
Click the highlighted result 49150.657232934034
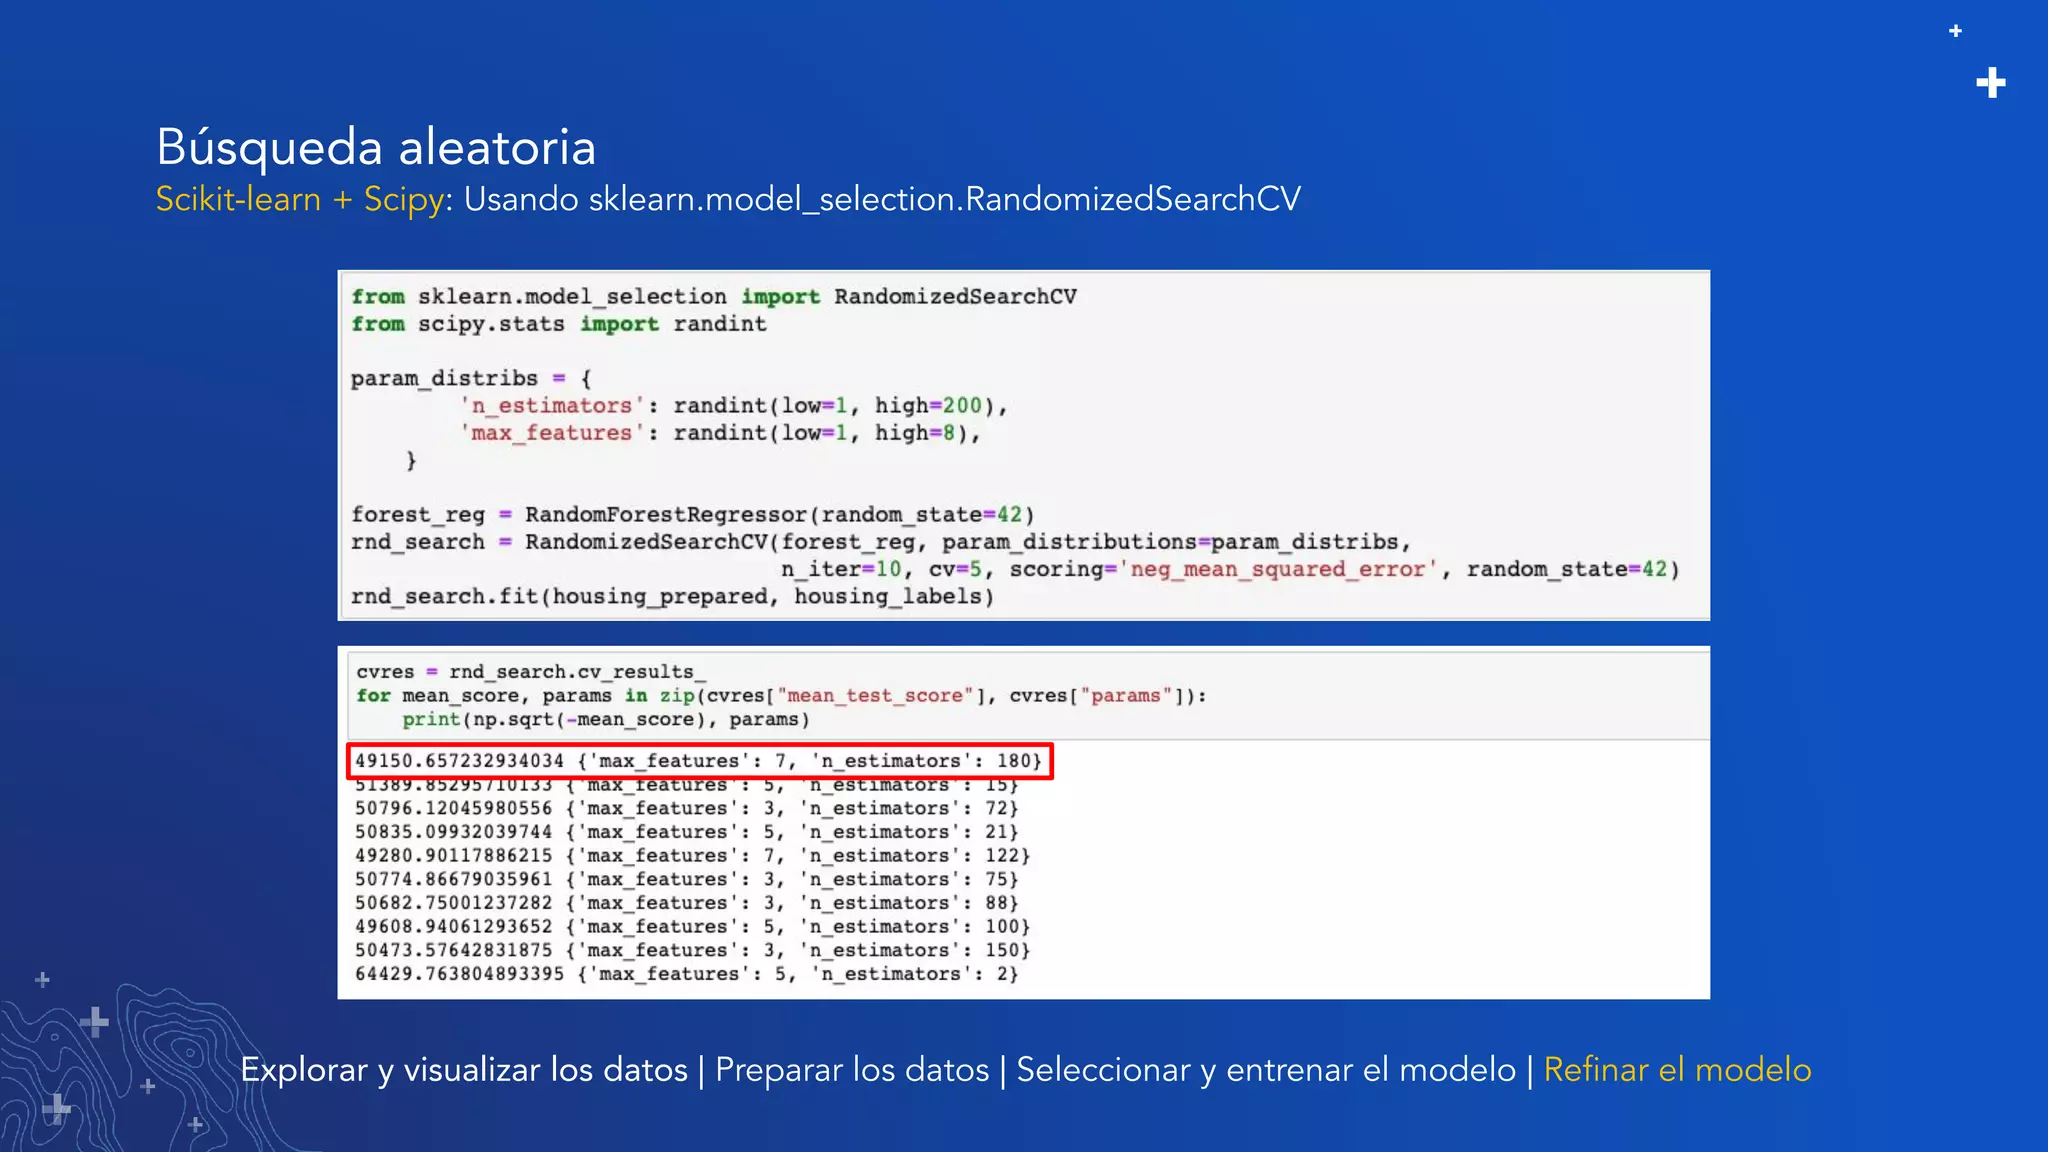click(699, 761)
